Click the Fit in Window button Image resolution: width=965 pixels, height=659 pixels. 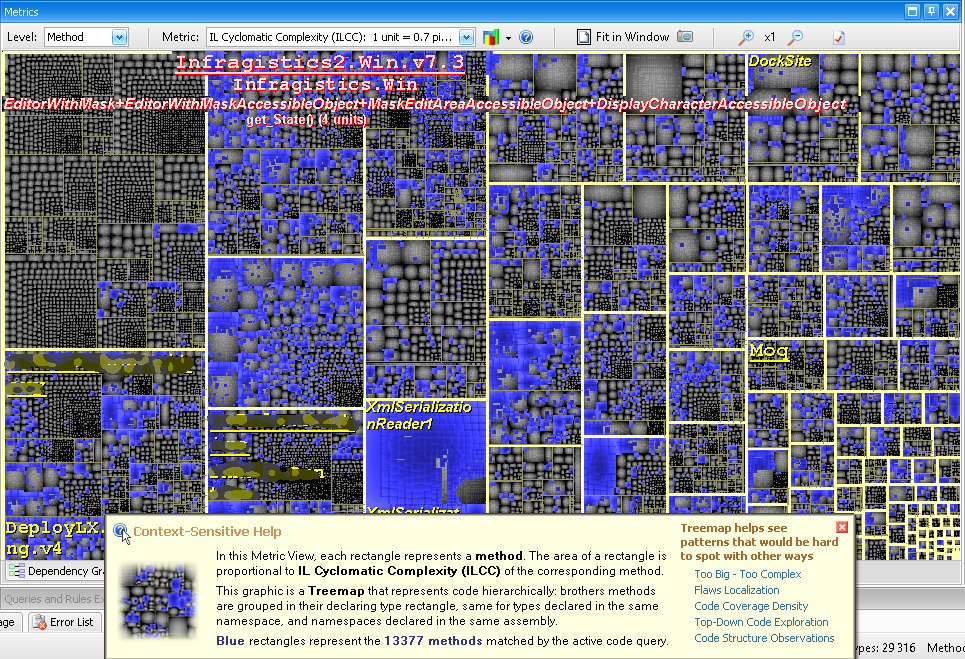tap(623, 37)
